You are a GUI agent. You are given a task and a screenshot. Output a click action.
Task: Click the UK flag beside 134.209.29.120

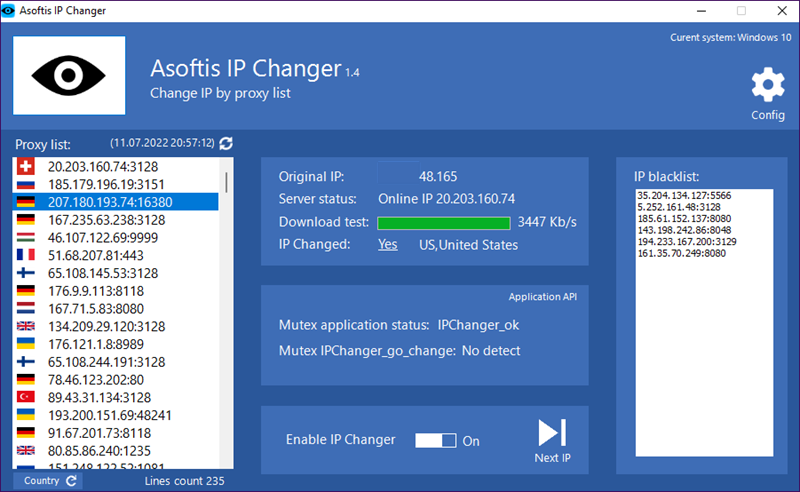click(x=26, y=326)
